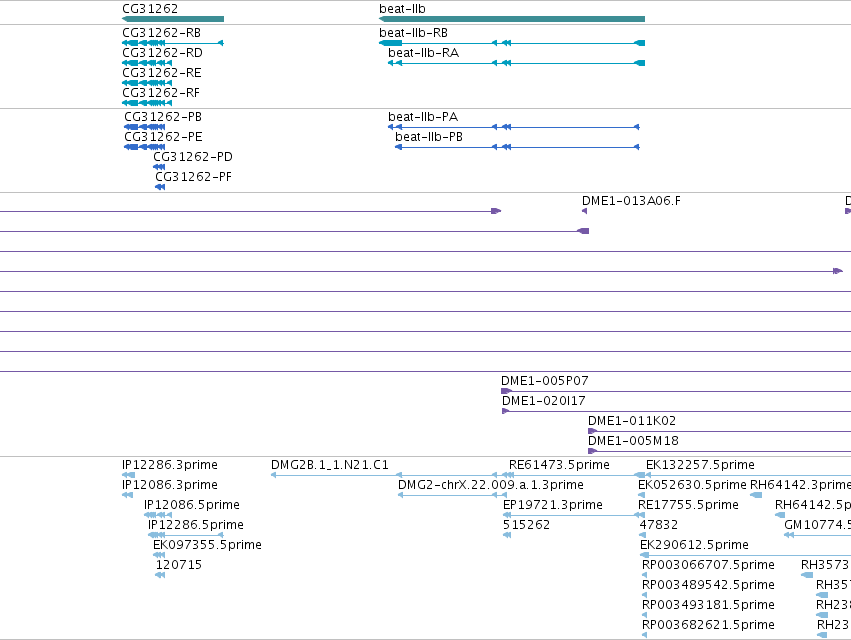Image resolution: width=851 pixels, height=640 pixels.
Task: Click the DME1-011K02 feature label
Action: [632, 421]
